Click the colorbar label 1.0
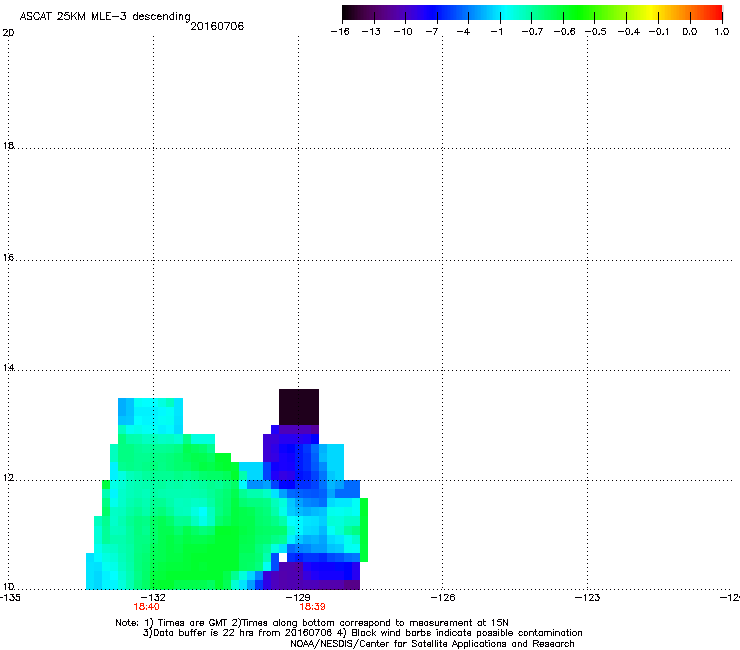This screenshot has width=740, height=650. [722, 32]
